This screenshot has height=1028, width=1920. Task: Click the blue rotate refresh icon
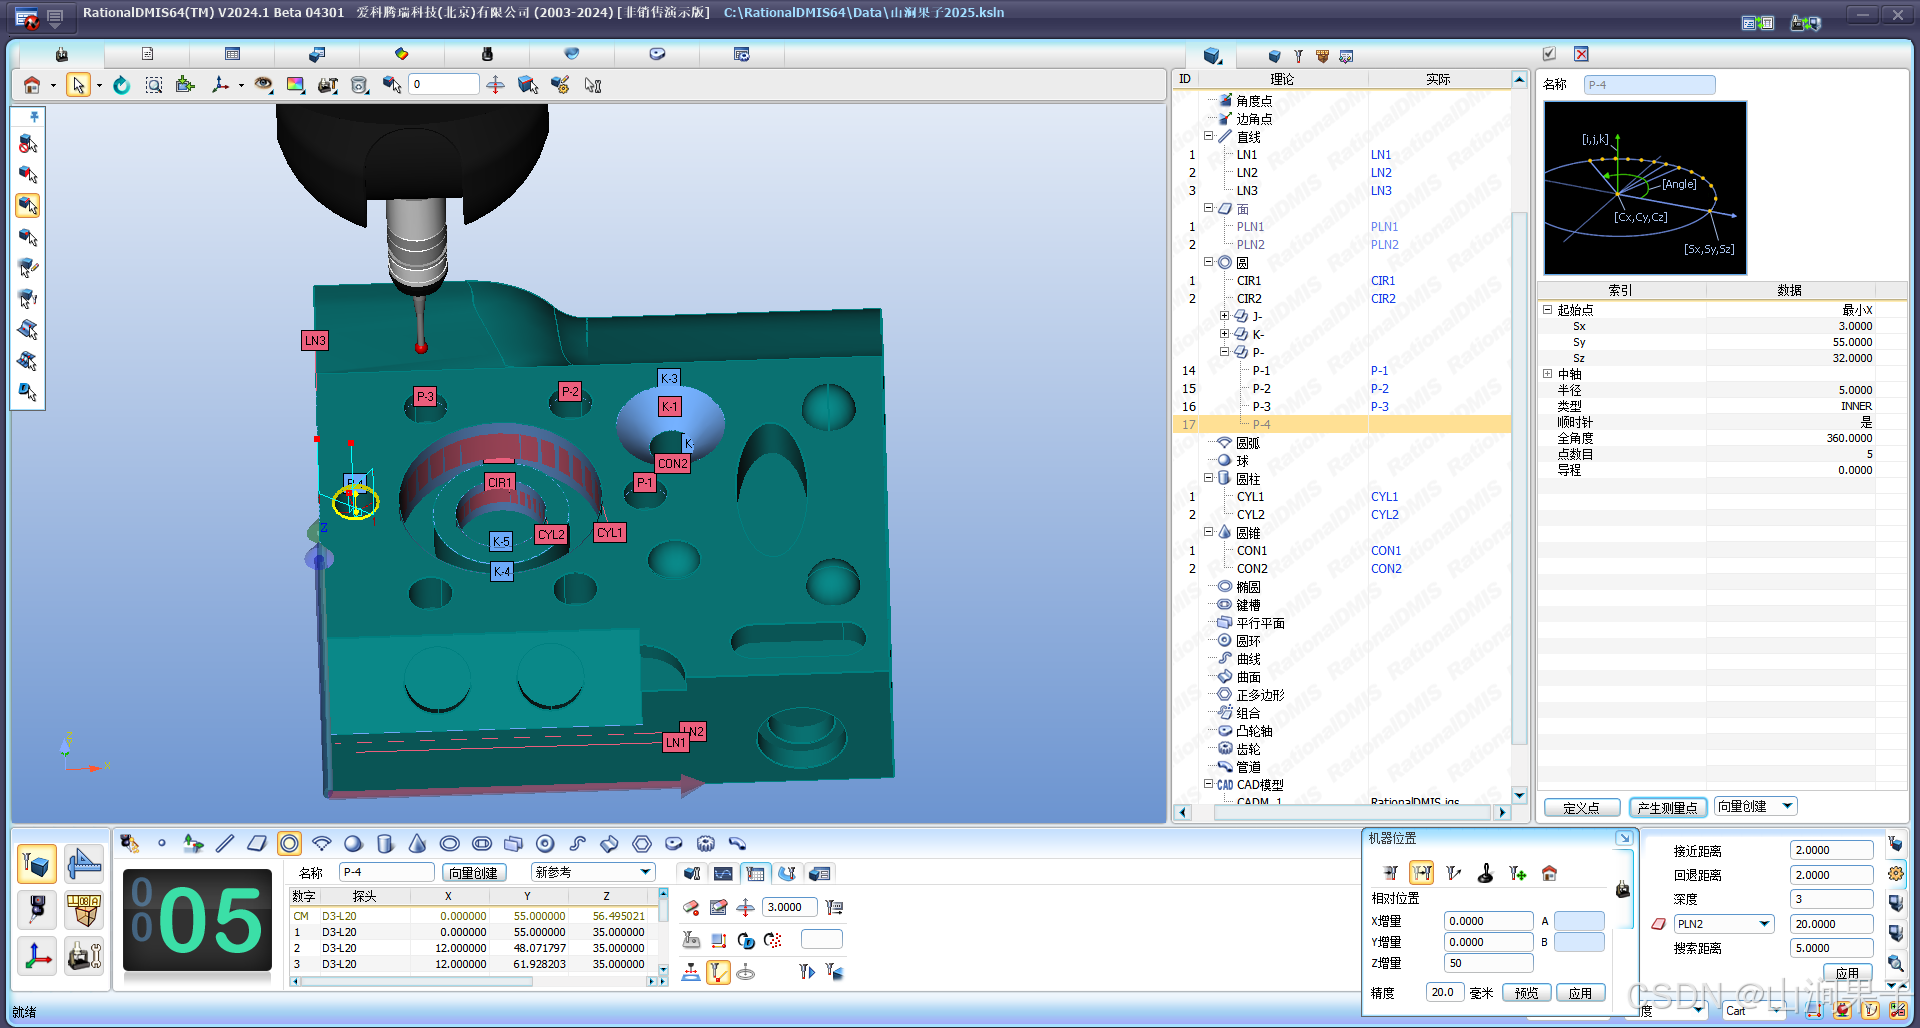121,85
